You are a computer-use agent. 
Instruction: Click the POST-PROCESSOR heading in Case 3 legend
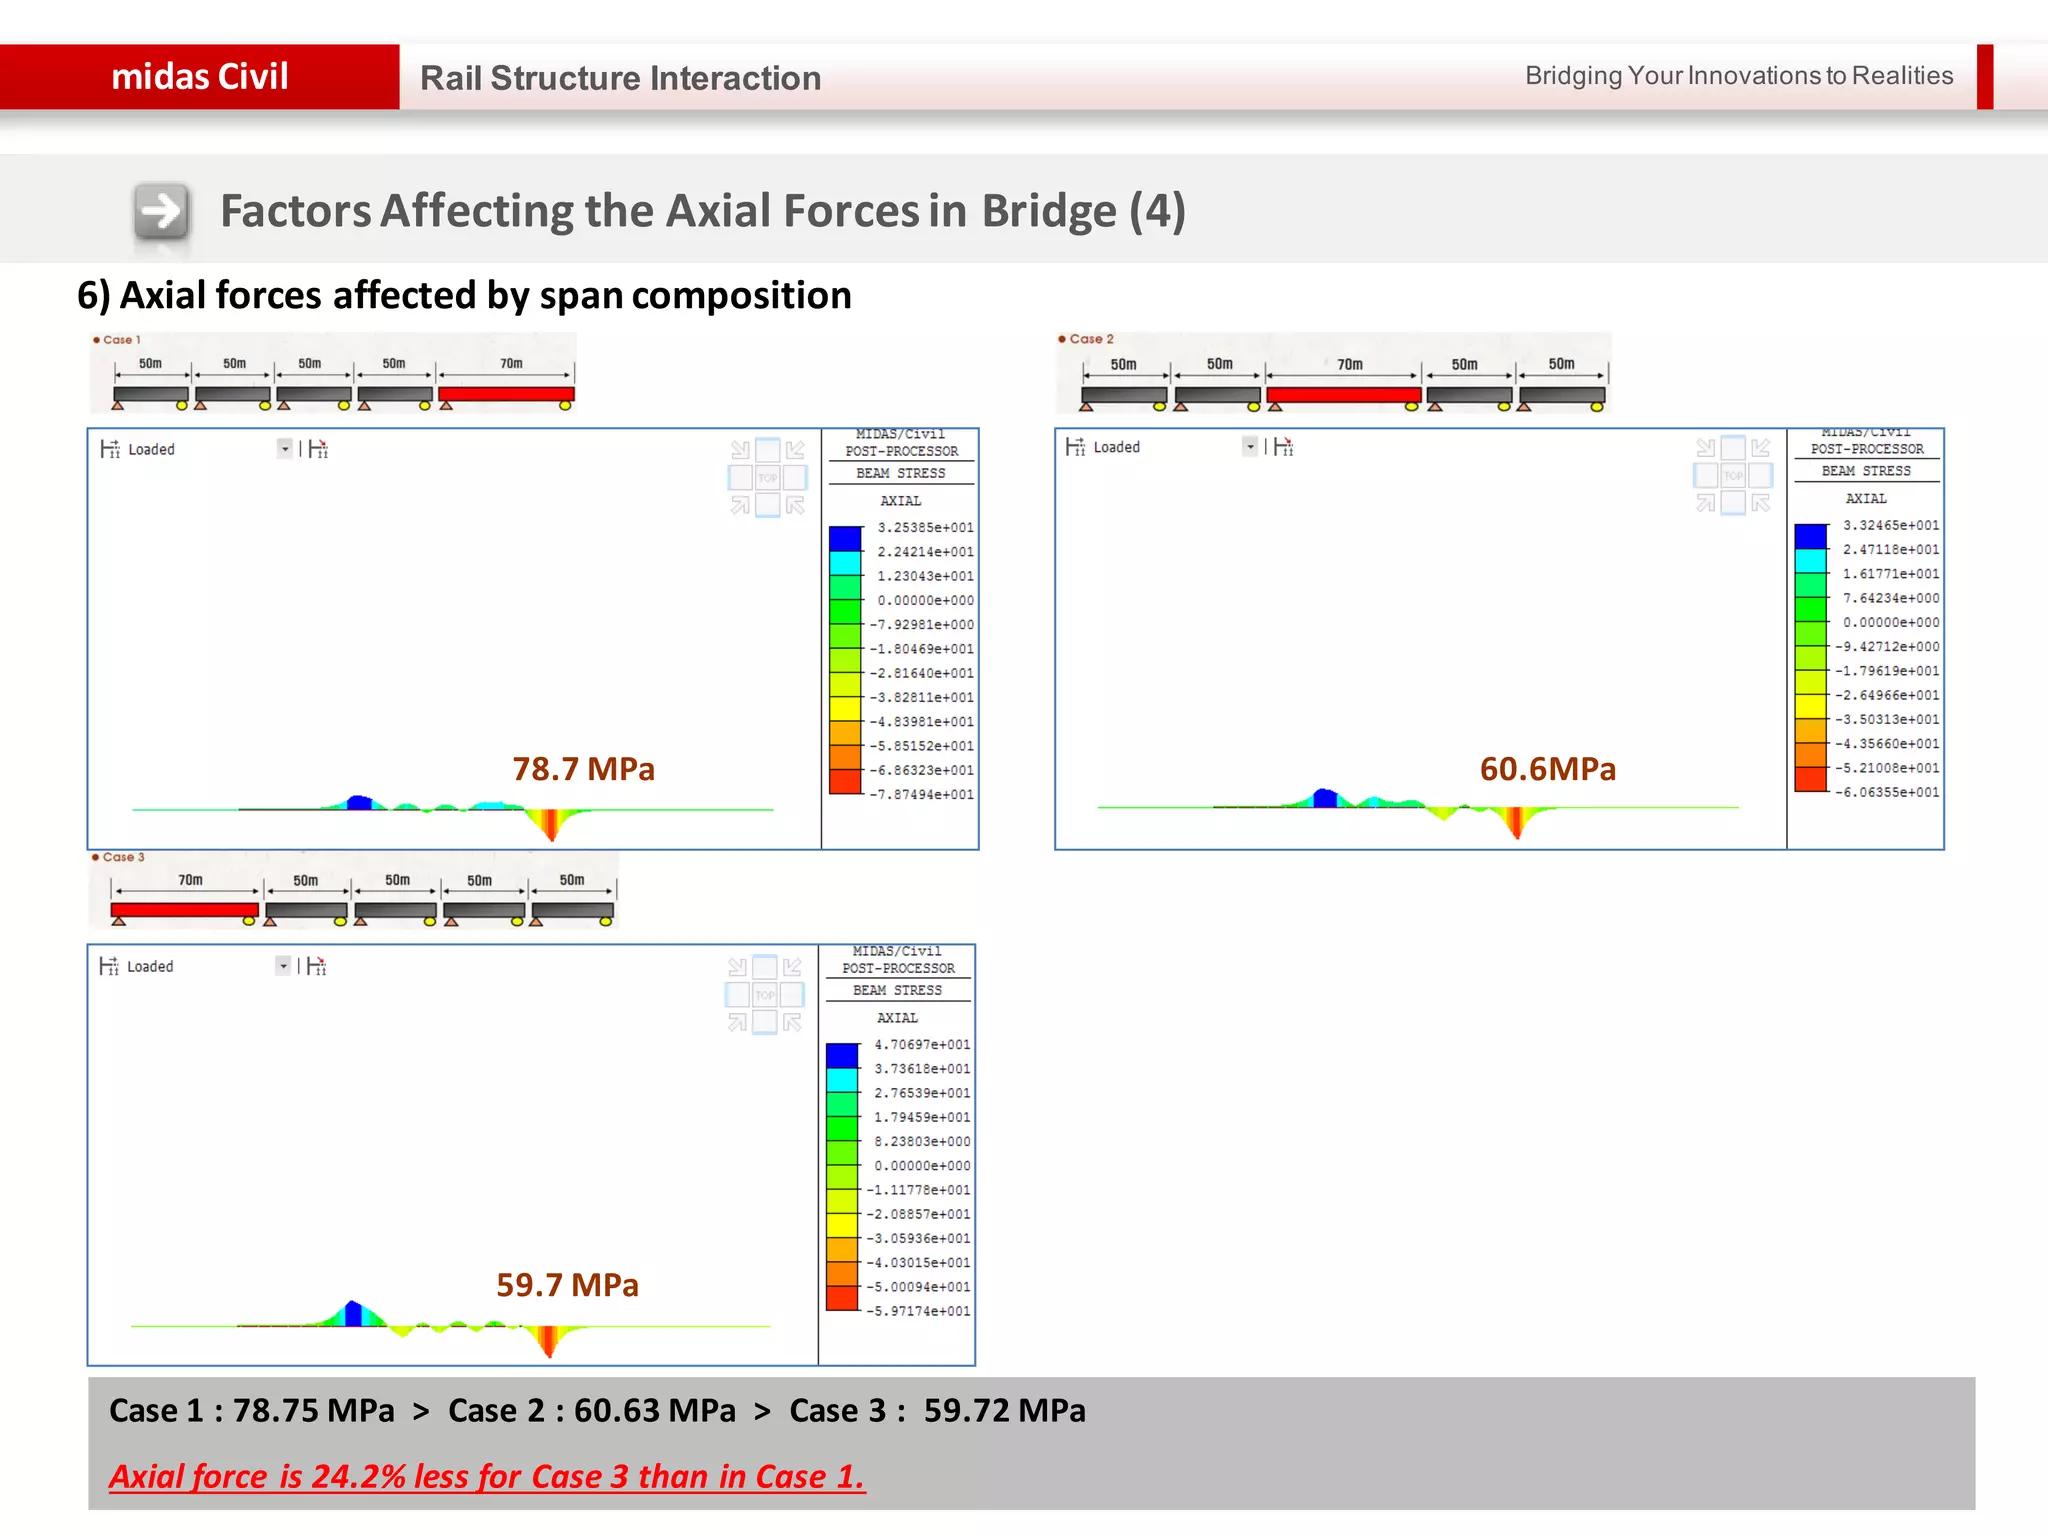pos(898,968)
